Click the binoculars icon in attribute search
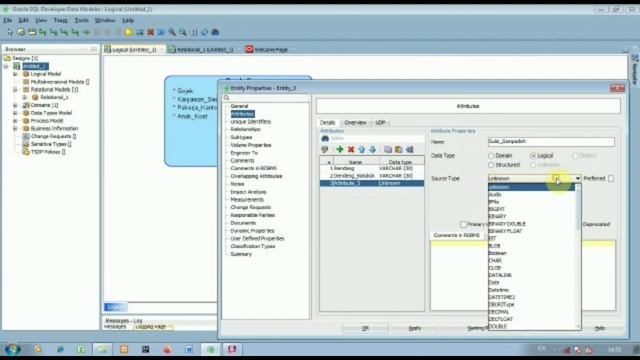This screenshot has width=640, height=360. (325, 138)
